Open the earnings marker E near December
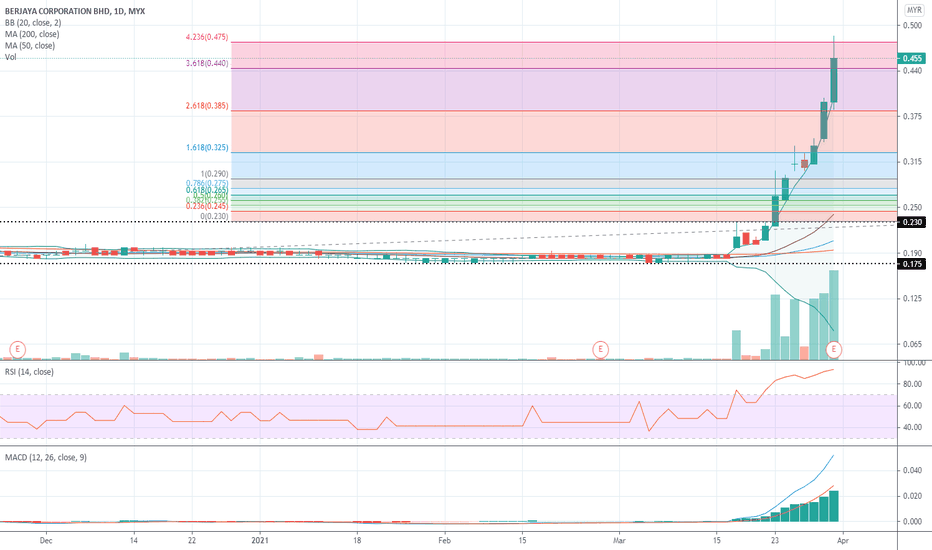The height and width of the screenshot is (550, 932). pos(18,349)
